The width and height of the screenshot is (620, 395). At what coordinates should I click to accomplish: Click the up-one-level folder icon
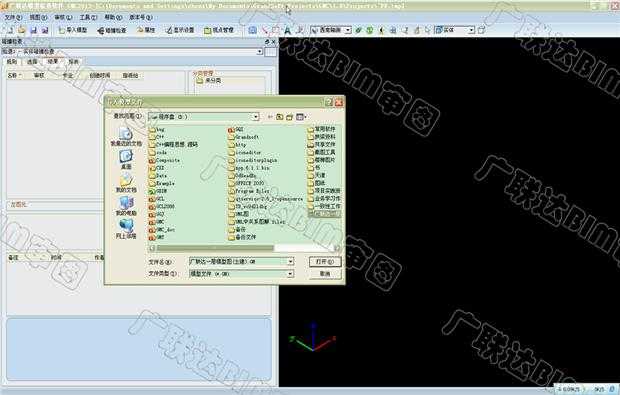[x=280, y=117]
